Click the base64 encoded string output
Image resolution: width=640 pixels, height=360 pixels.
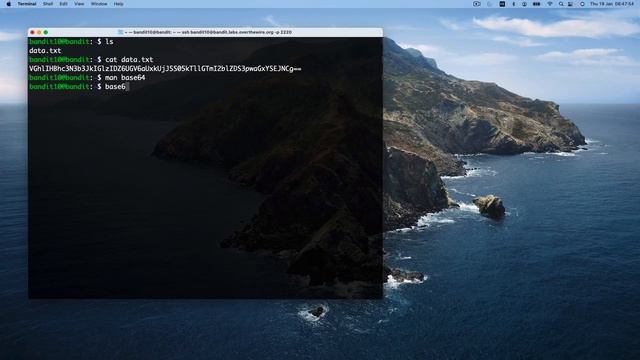(x=165, y=69)
